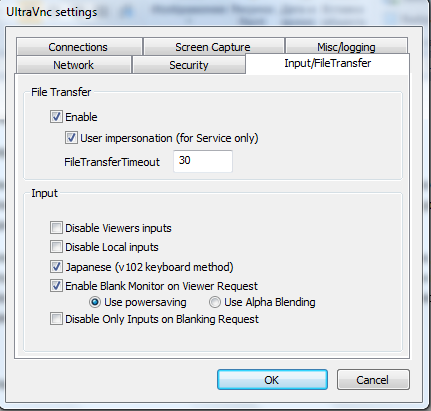Open the Security tab

tap(189, 65)
